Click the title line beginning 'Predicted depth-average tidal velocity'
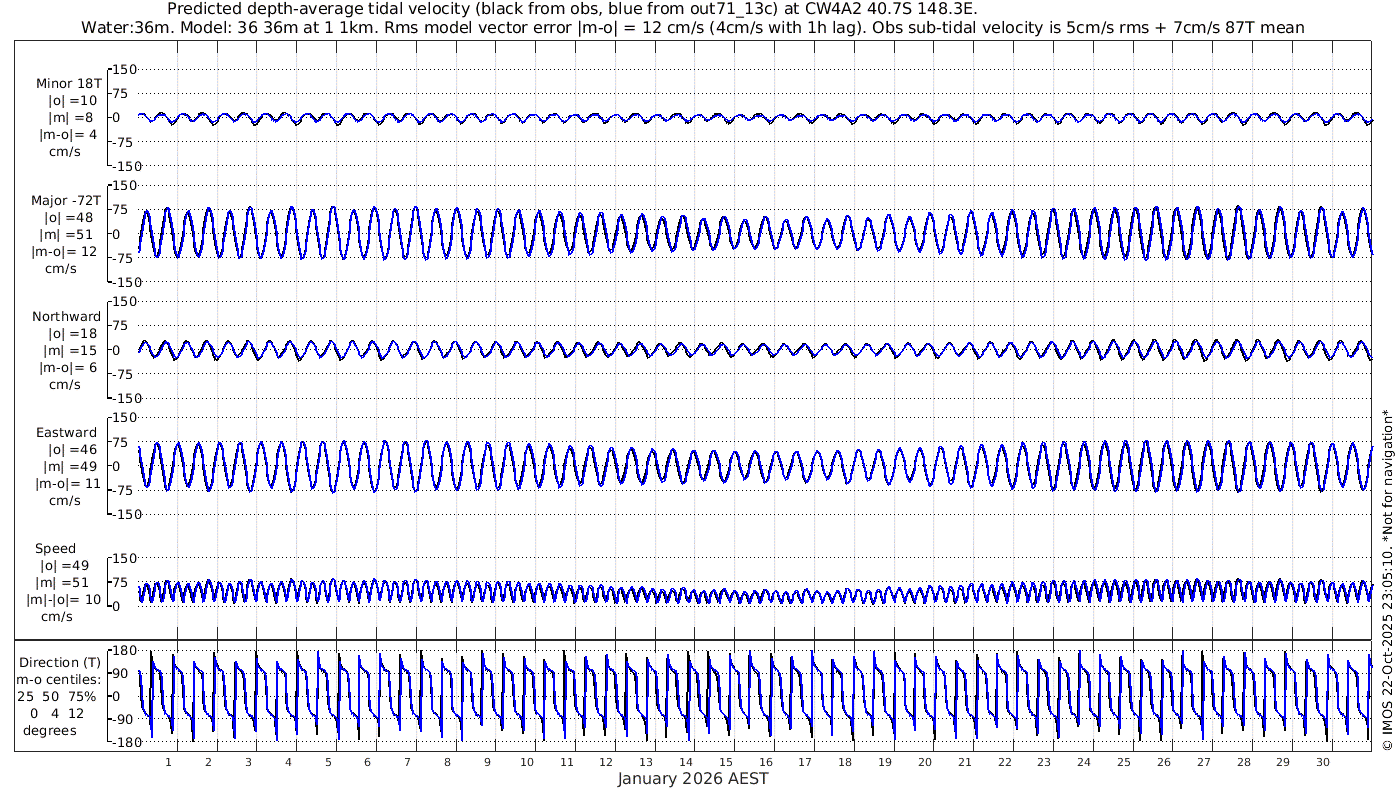1400x800 pixels. coord(572,9)
